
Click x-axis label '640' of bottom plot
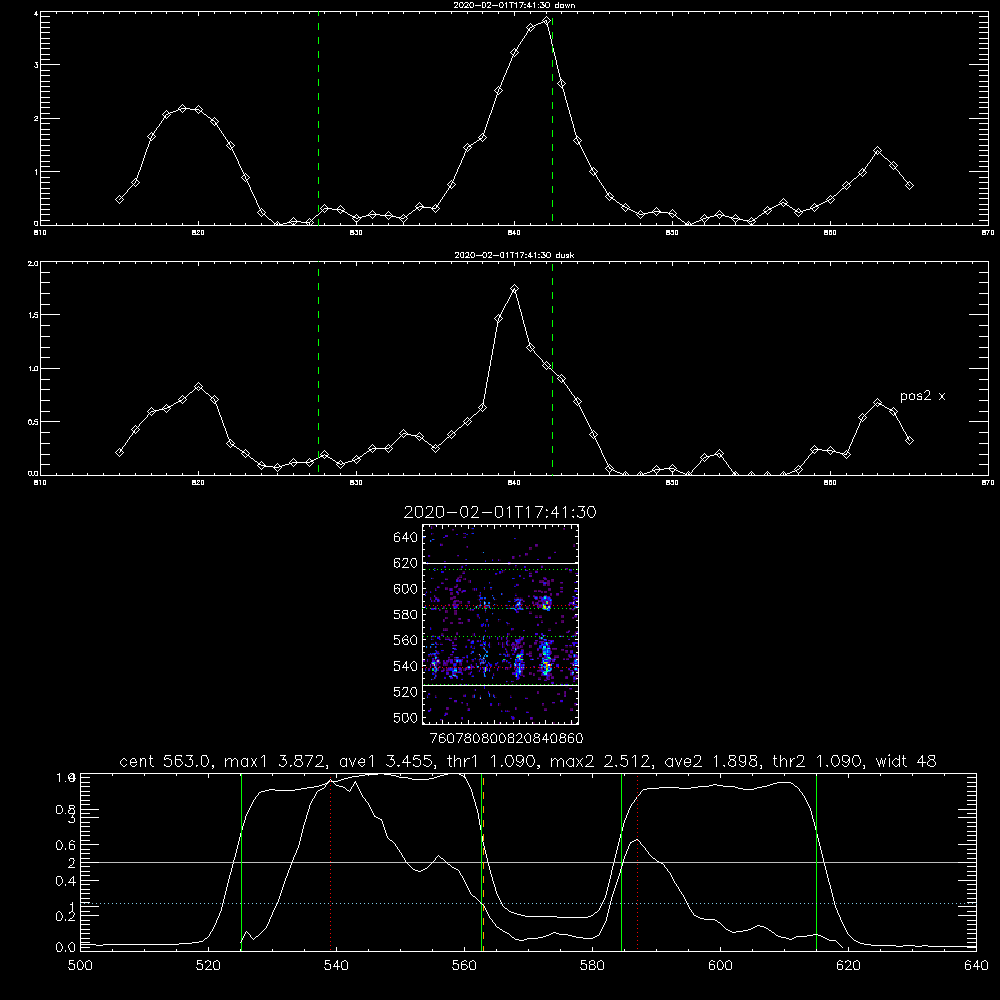coord(976,966)
